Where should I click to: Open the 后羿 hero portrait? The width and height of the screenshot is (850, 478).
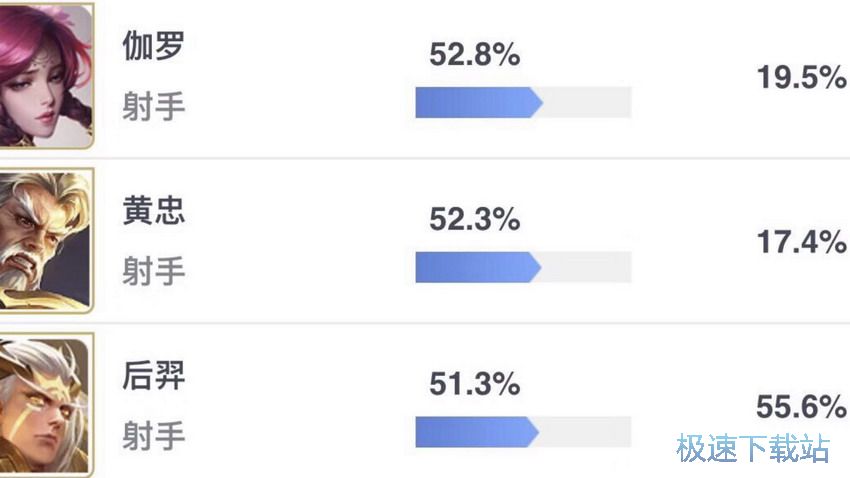(x=47, y=405)
